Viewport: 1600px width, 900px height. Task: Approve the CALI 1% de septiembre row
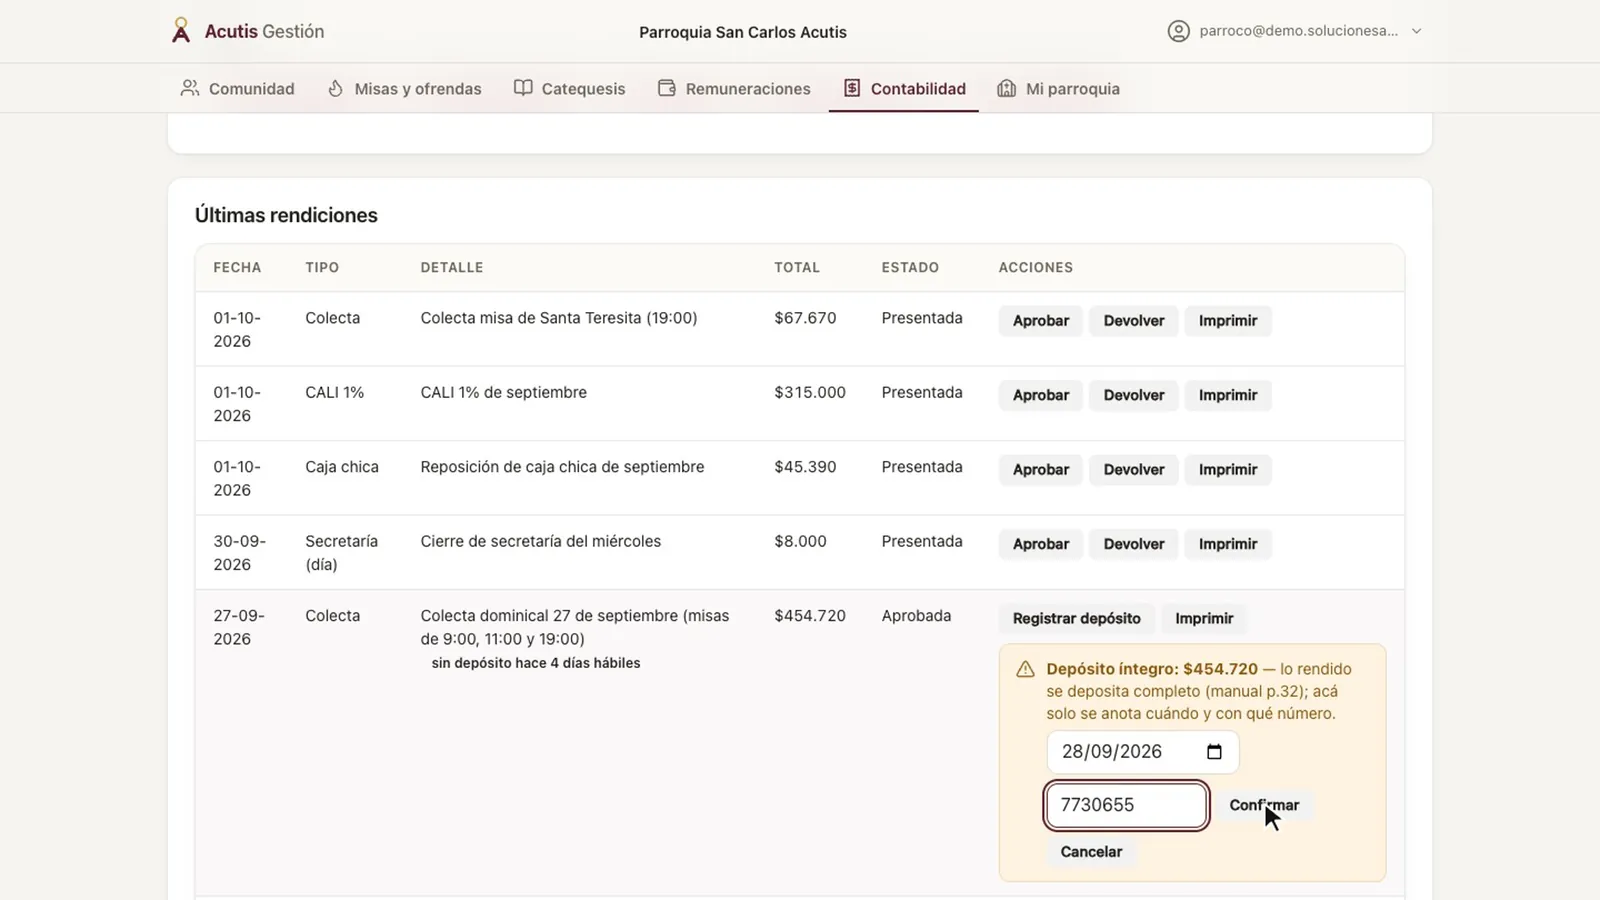click(1040, 395)
